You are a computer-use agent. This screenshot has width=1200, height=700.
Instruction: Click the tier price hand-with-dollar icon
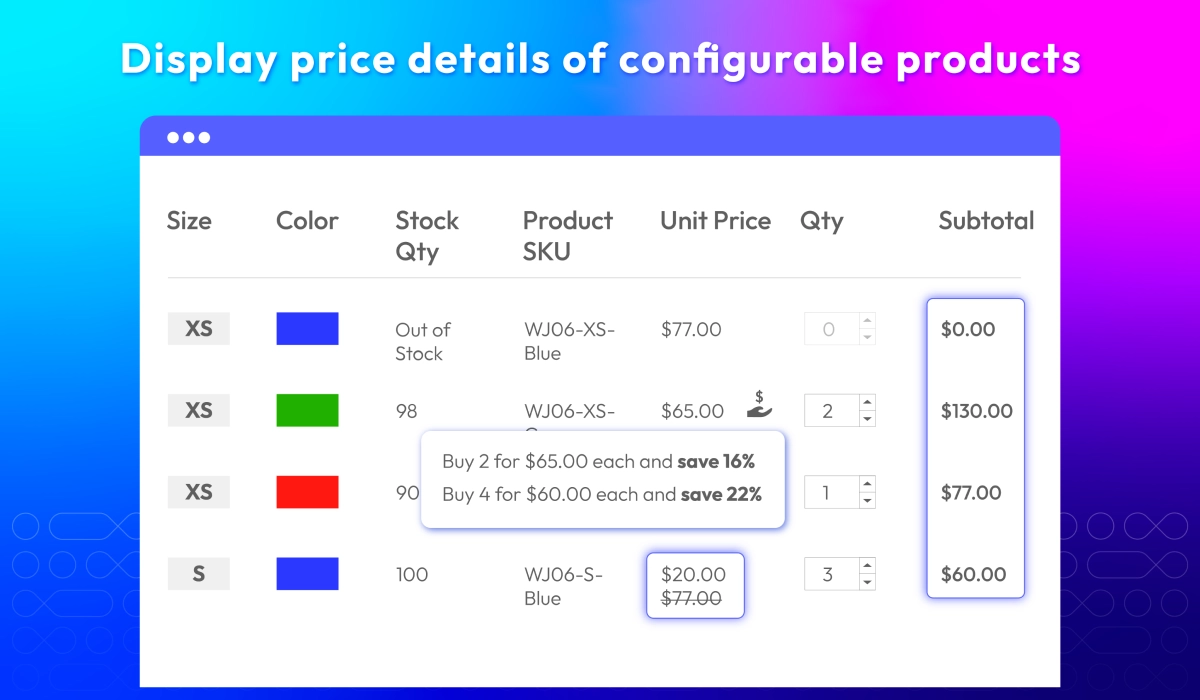[760, 405]
